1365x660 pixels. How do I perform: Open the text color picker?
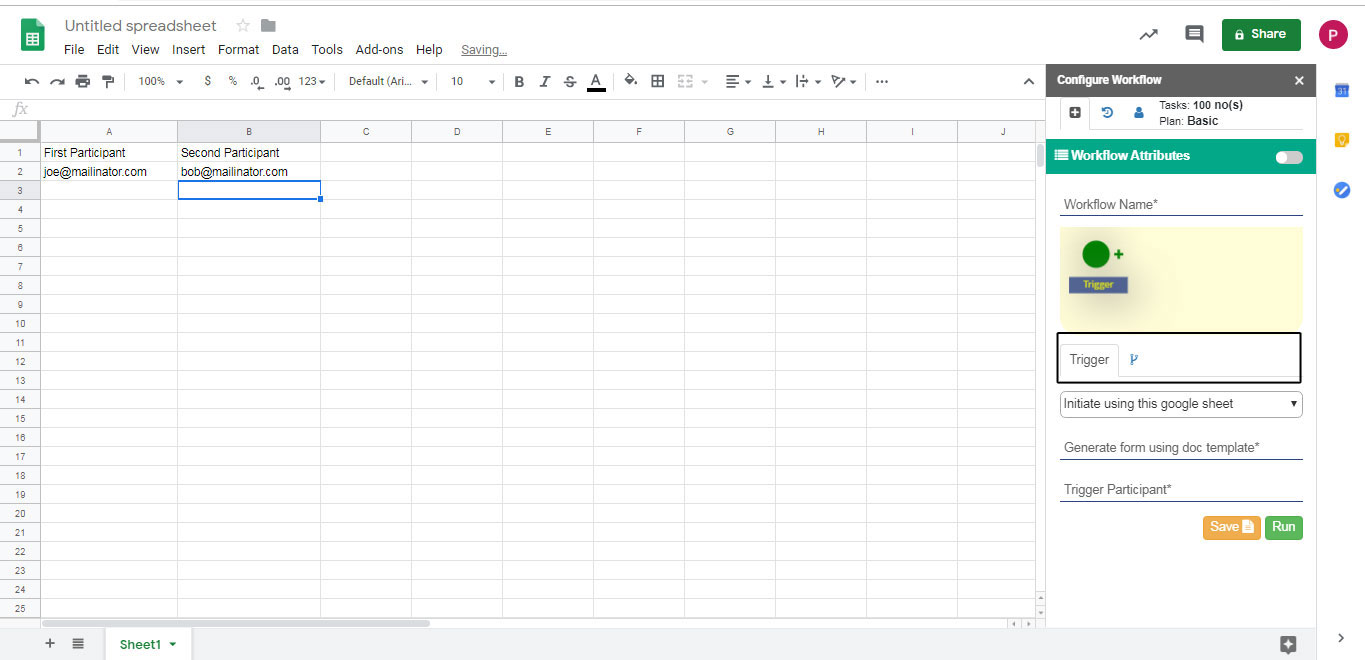[596, 82]
